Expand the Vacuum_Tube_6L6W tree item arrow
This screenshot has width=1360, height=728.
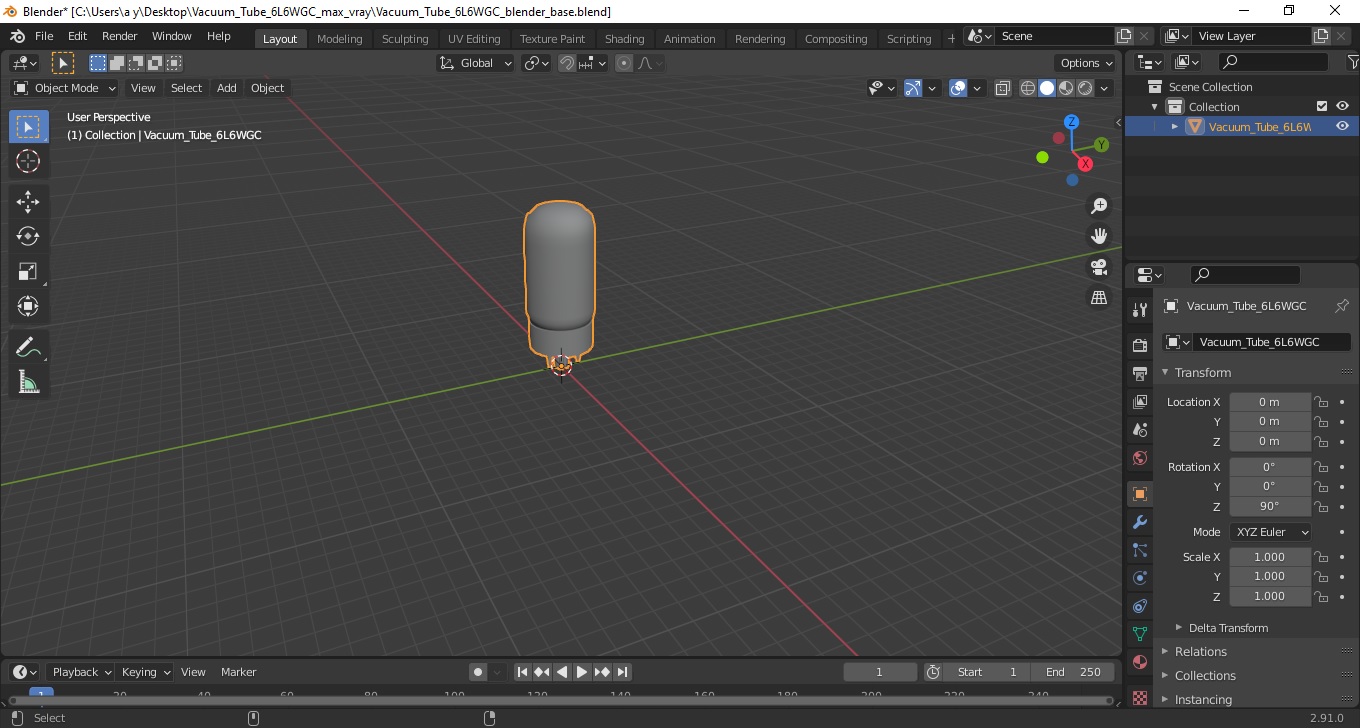click(1175, 126)
